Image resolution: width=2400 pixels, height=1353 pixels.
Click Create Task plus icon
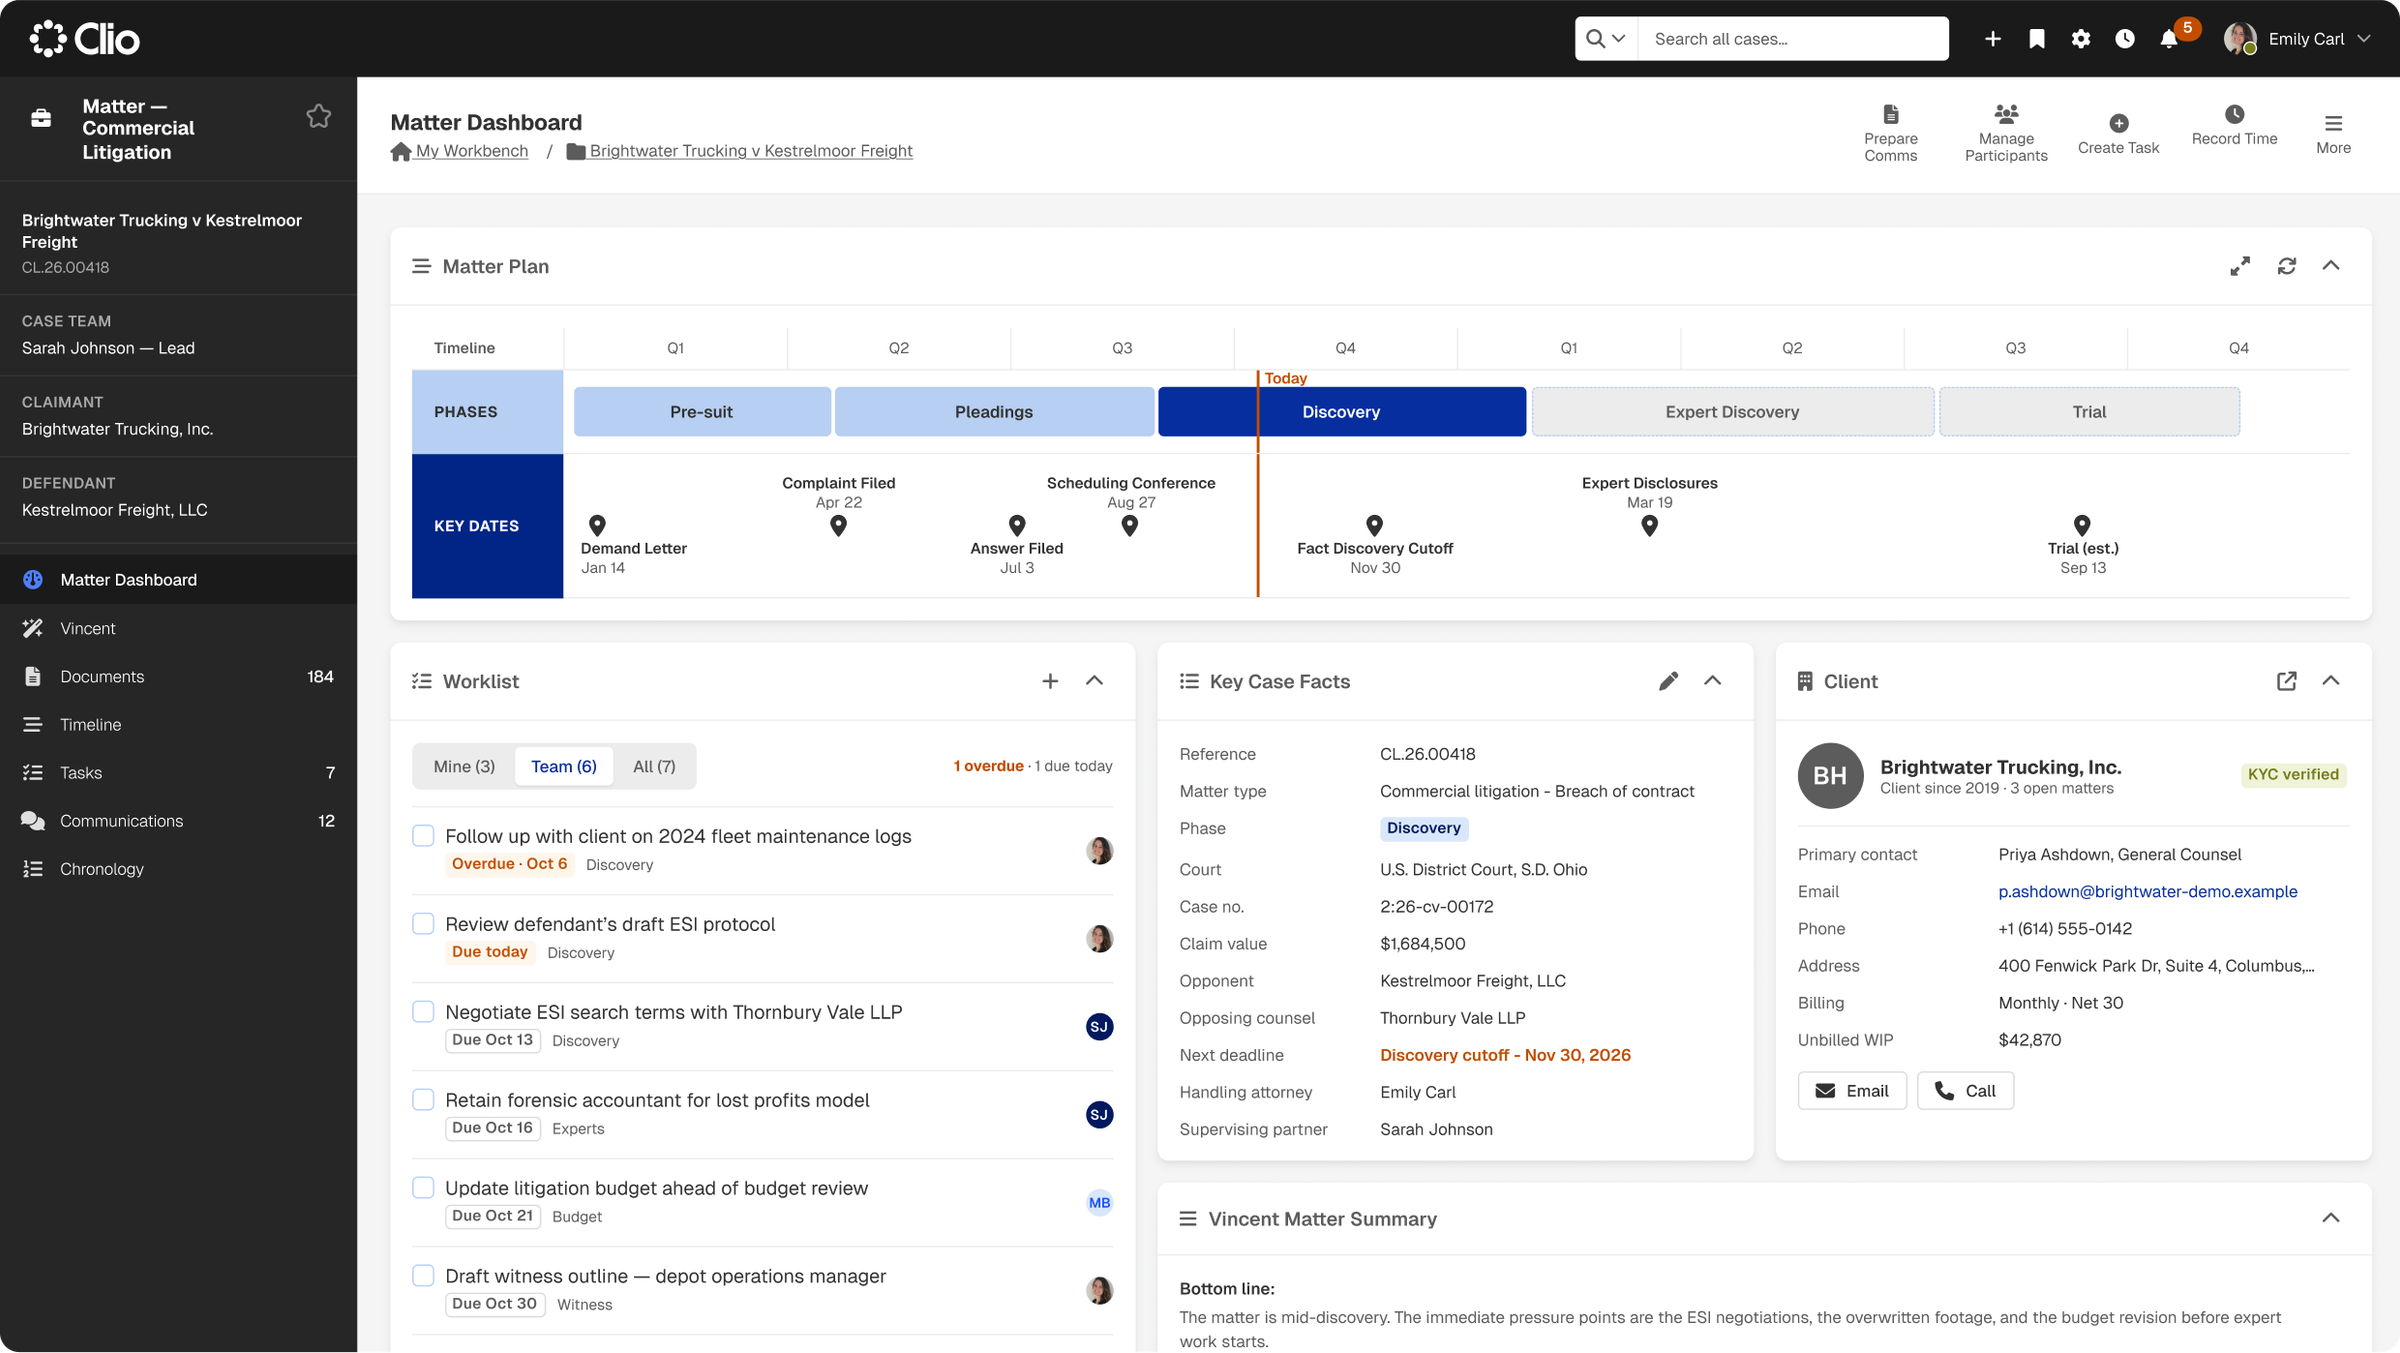2118,123
